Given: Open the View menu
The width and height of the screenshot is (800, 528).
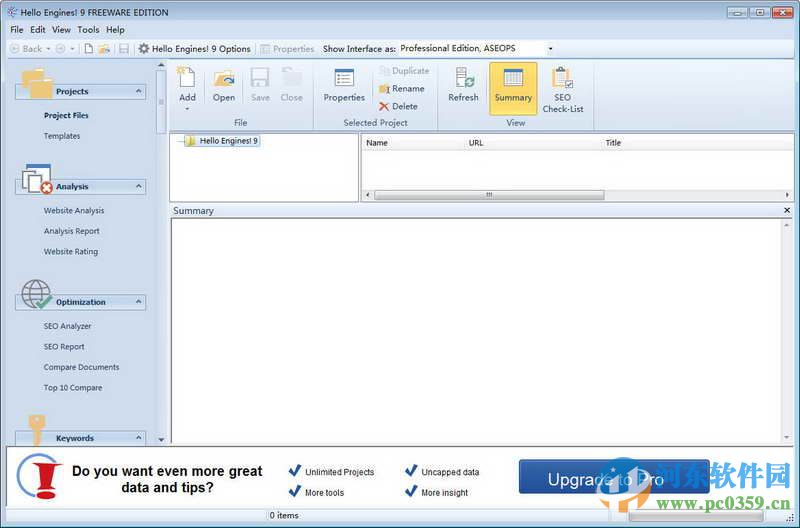Looking at the screenshot, I should point(61,30).
